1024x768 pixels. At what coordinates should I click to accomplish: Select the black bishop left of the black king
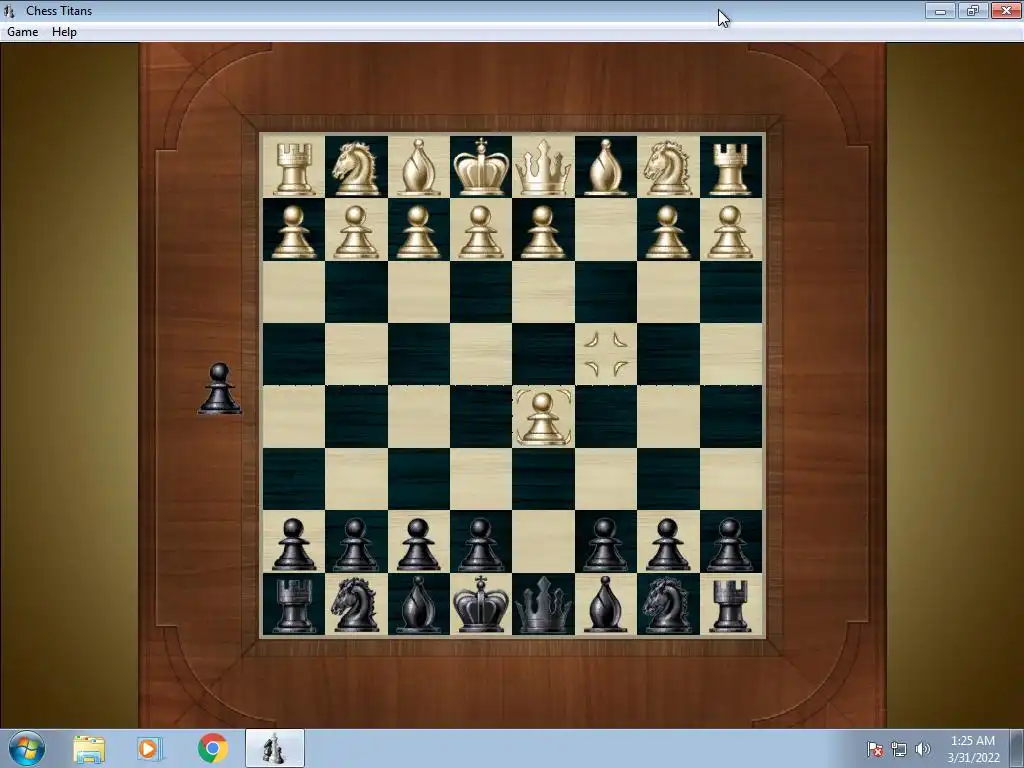[418, 605]
